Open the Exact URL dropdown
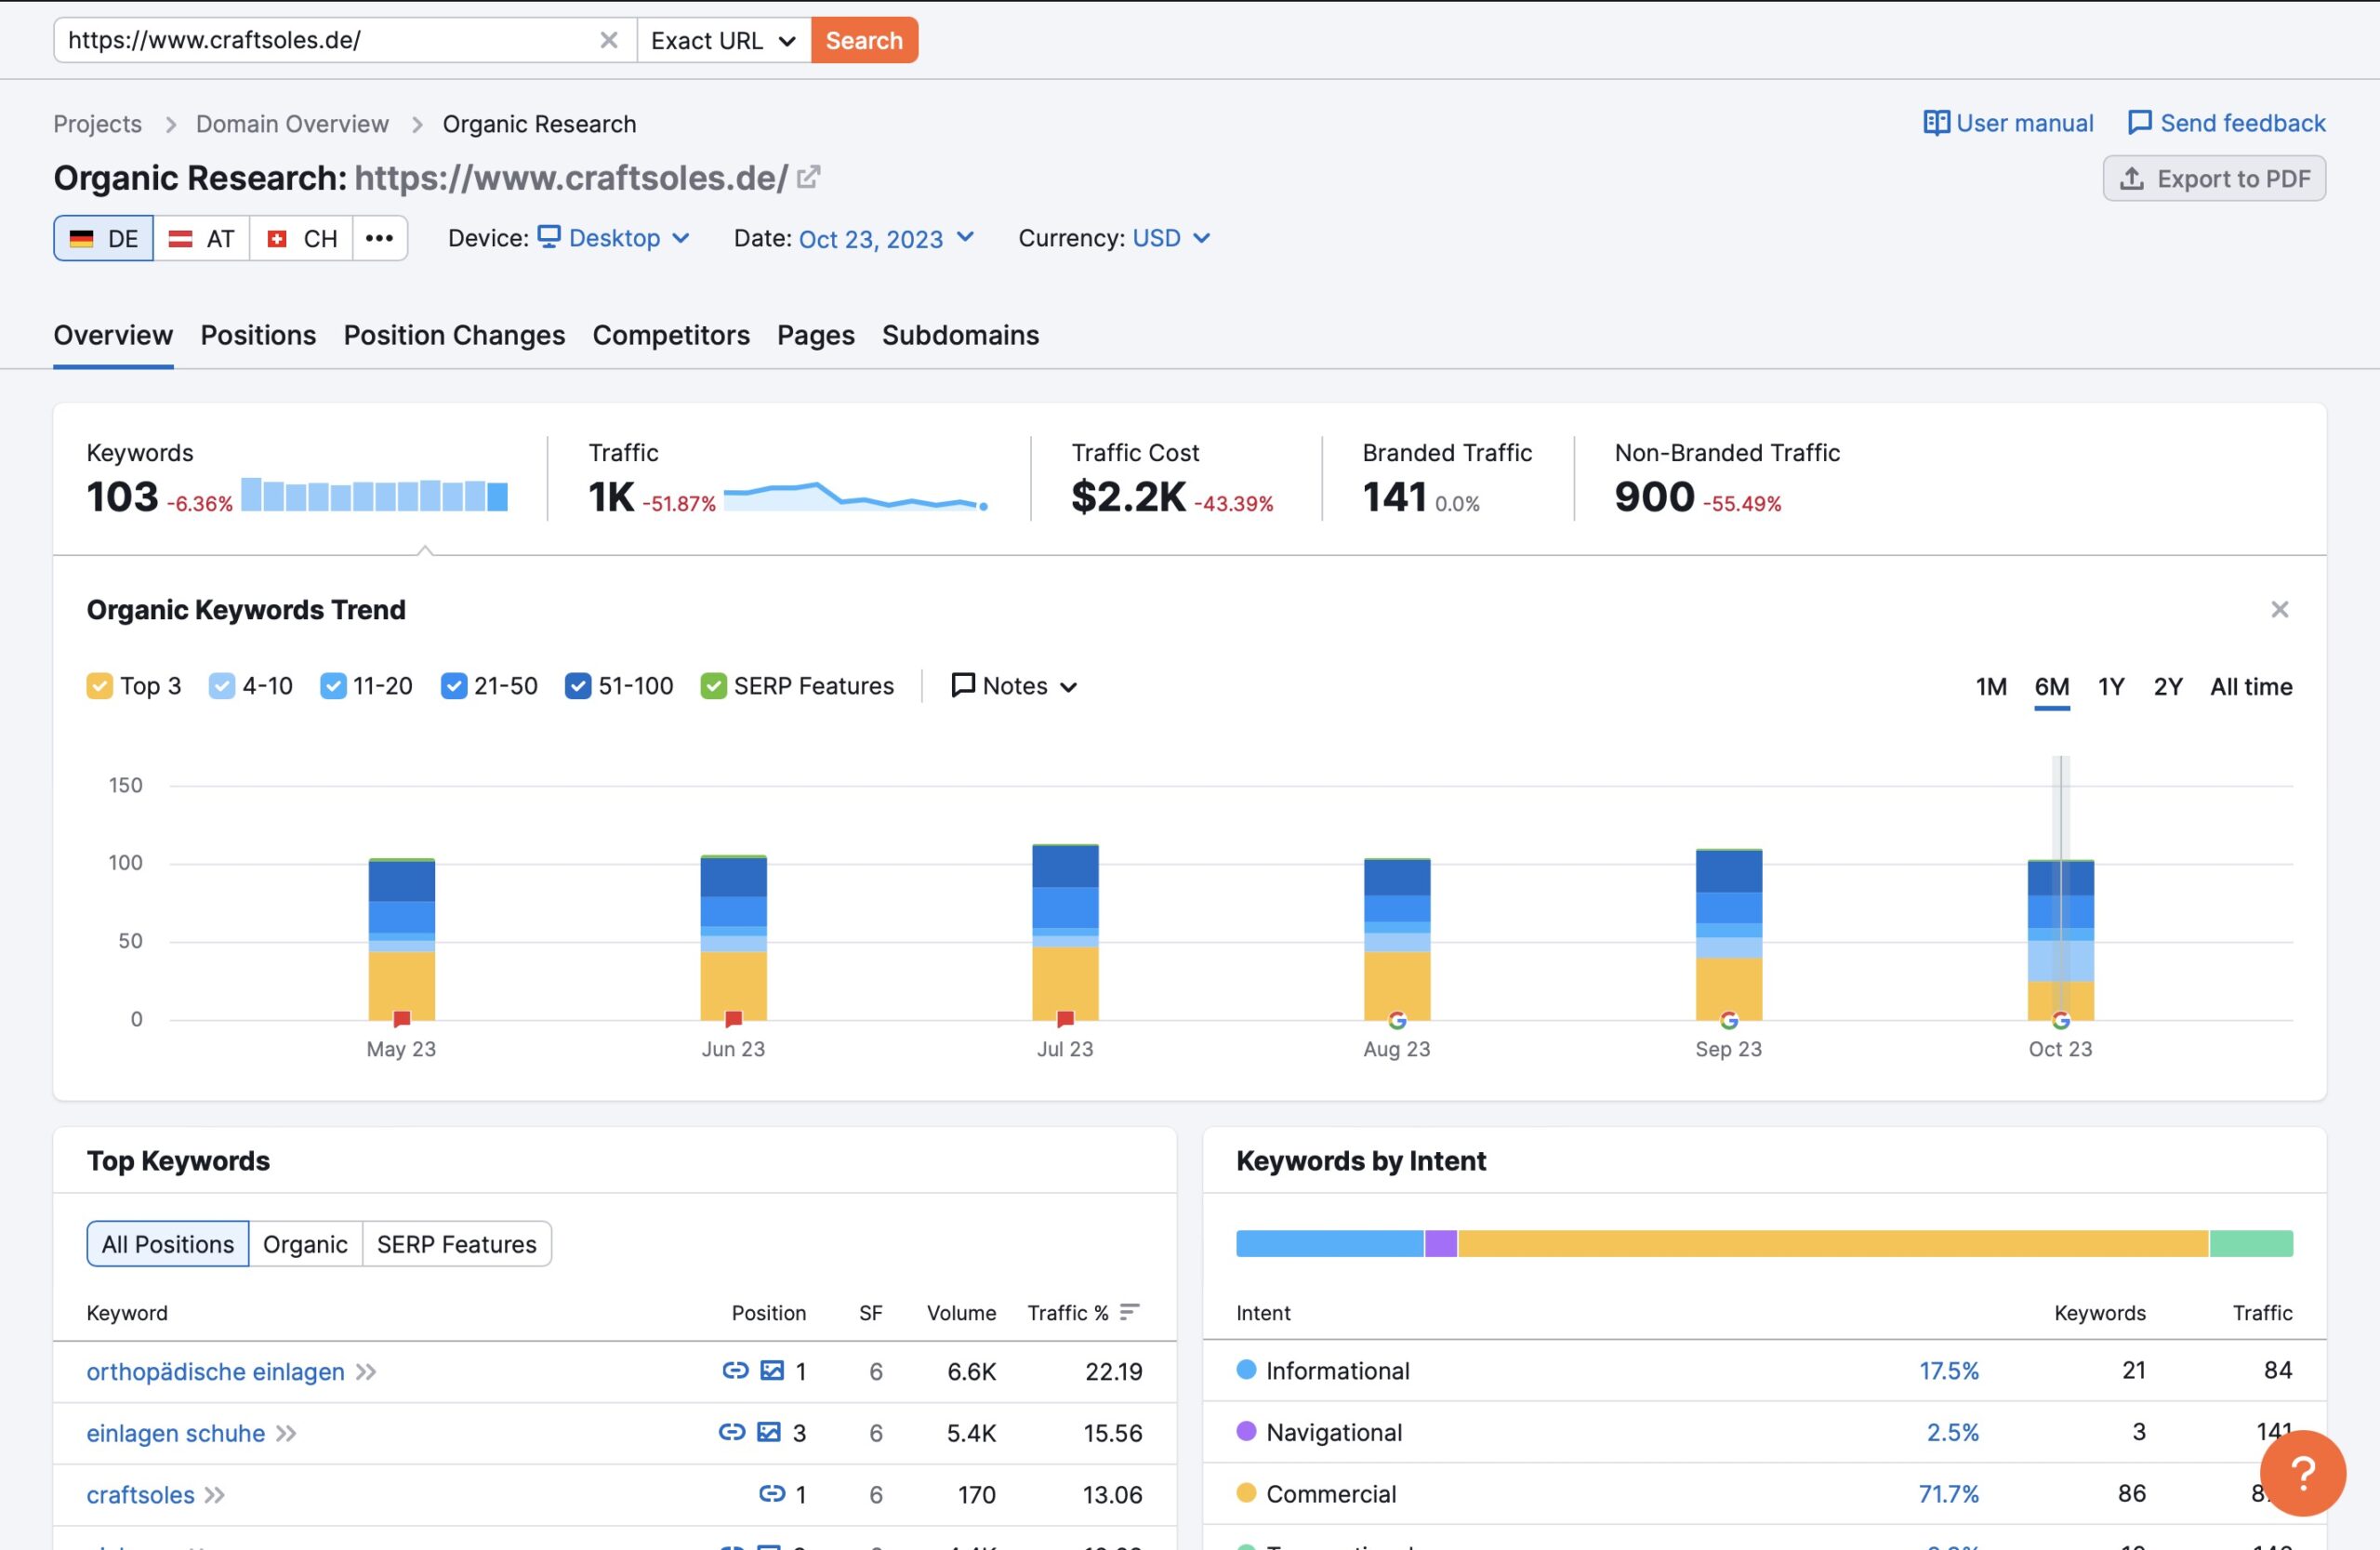 tap(724, 40)
